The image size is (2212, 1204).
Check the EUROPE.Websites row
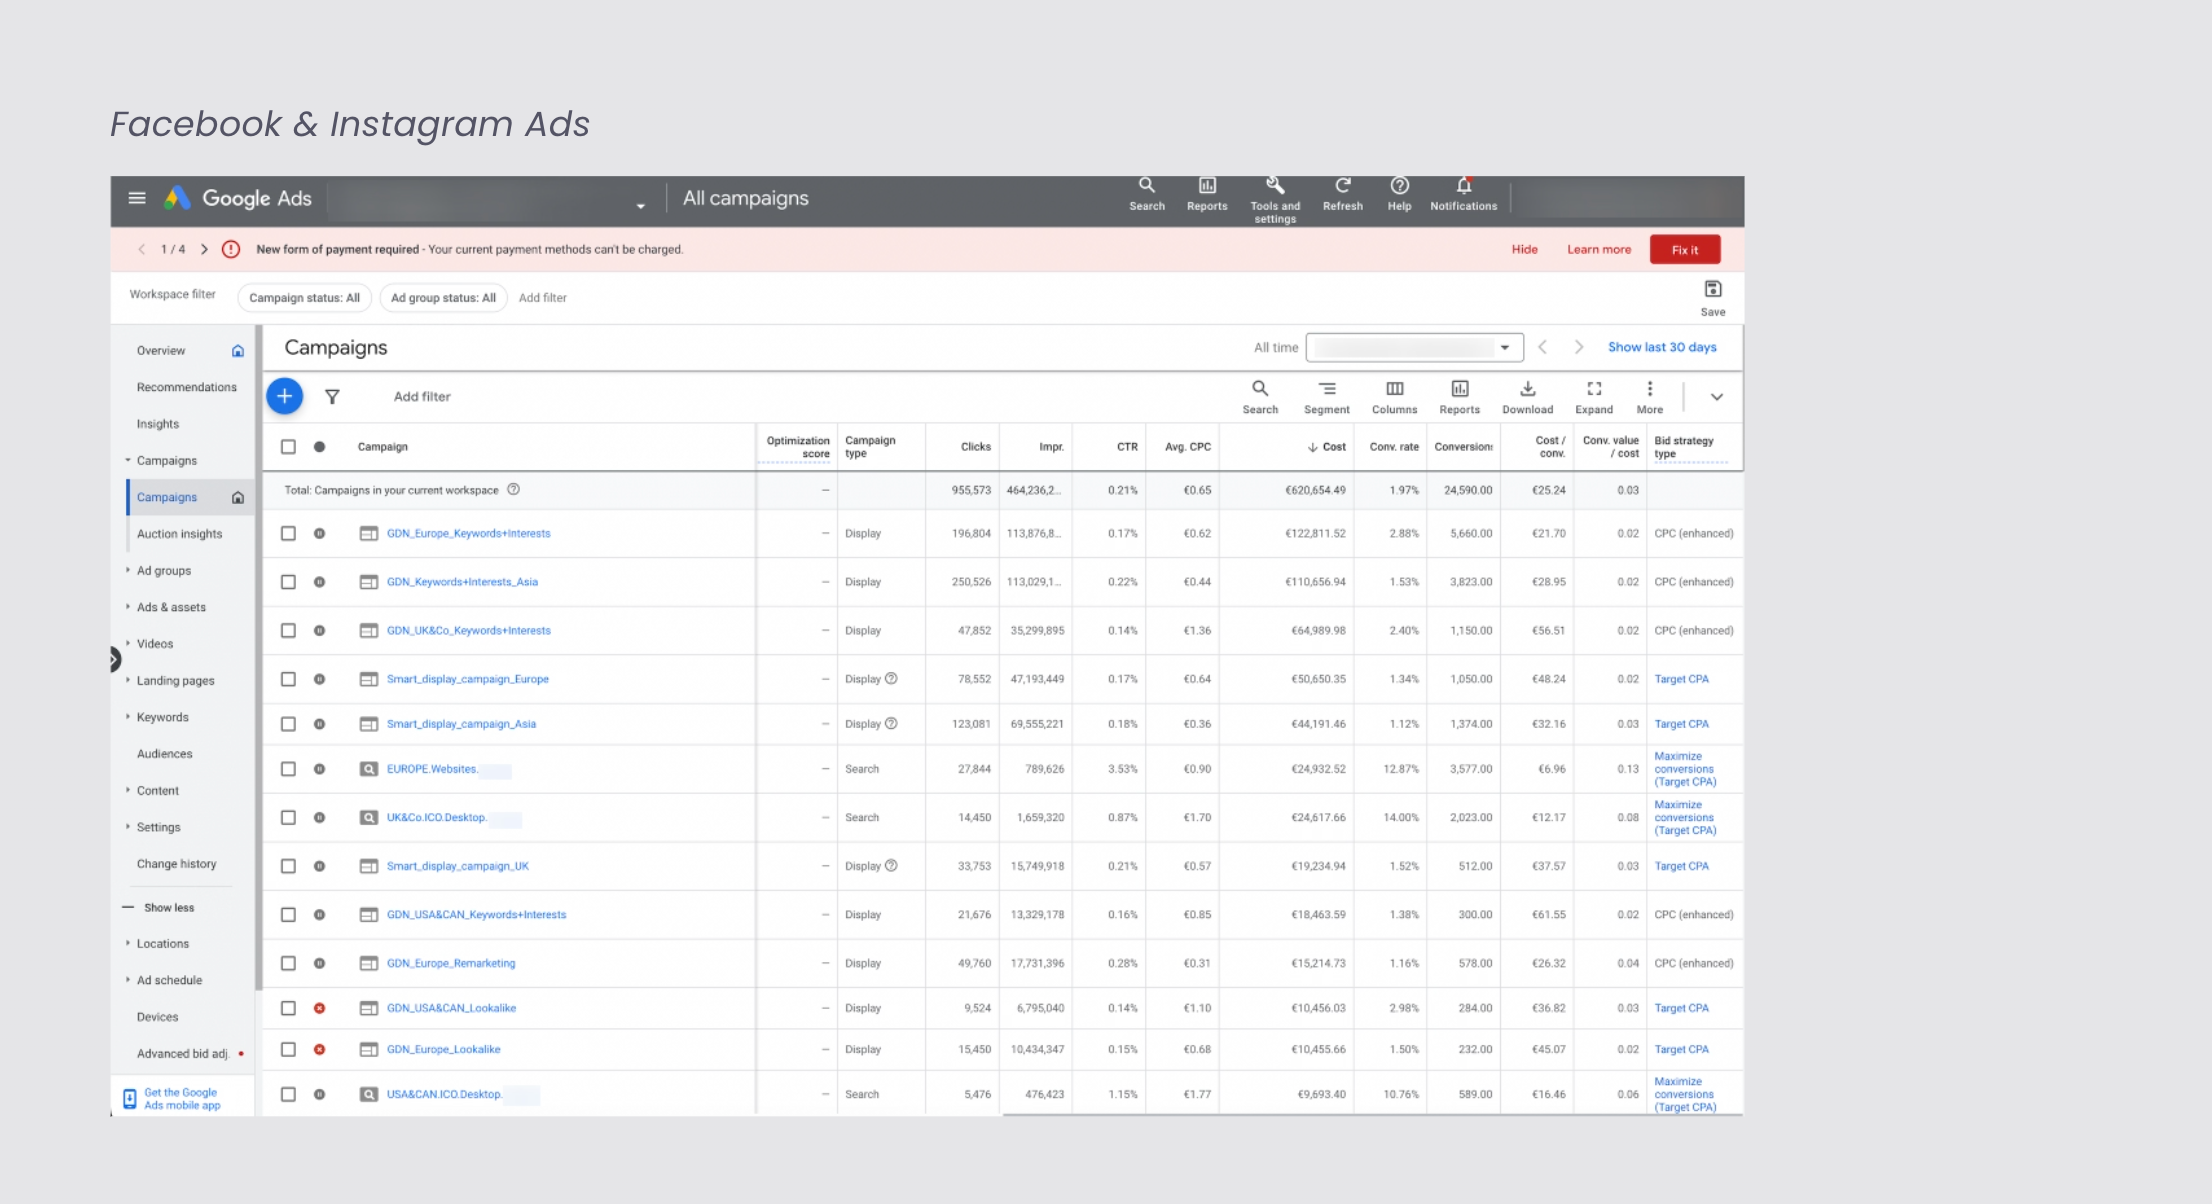click(288, 769)
